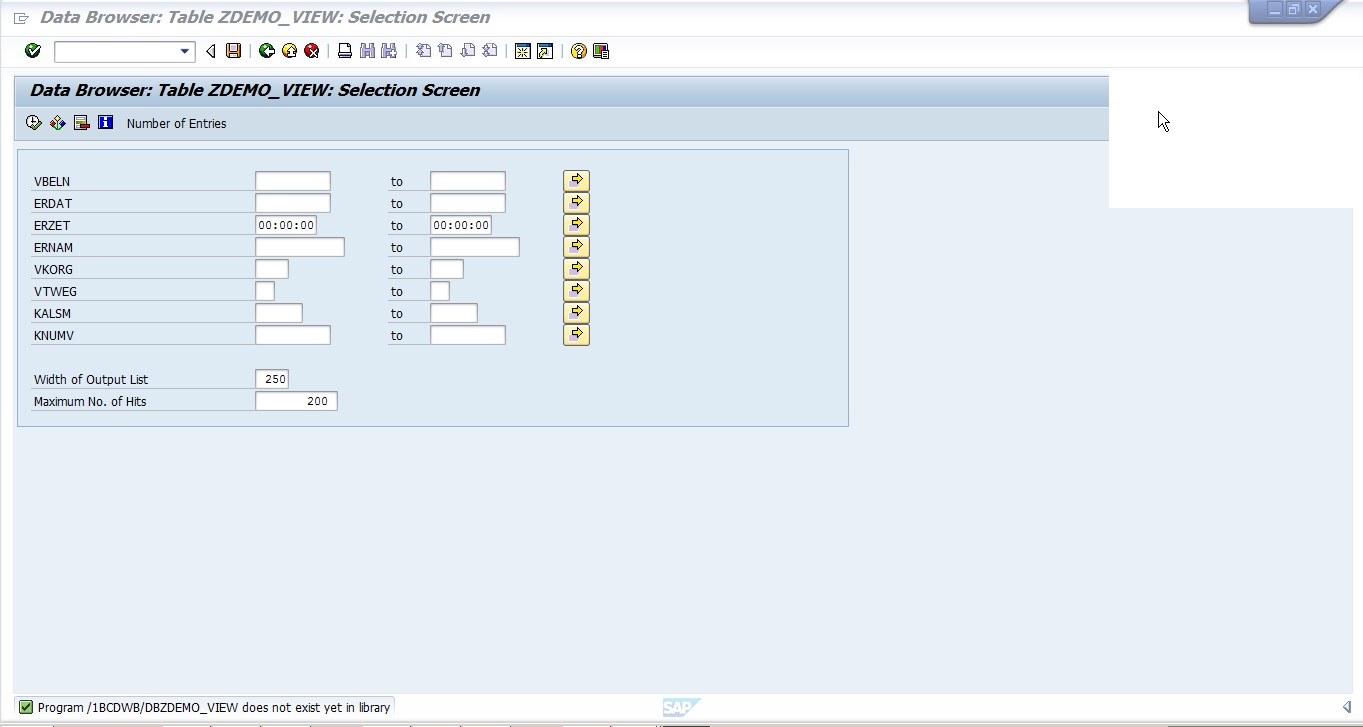The height and width of the screenshot is (727, 1363).
Task: Click the Maximum No. of Hits field
Action: pos(296,400)
